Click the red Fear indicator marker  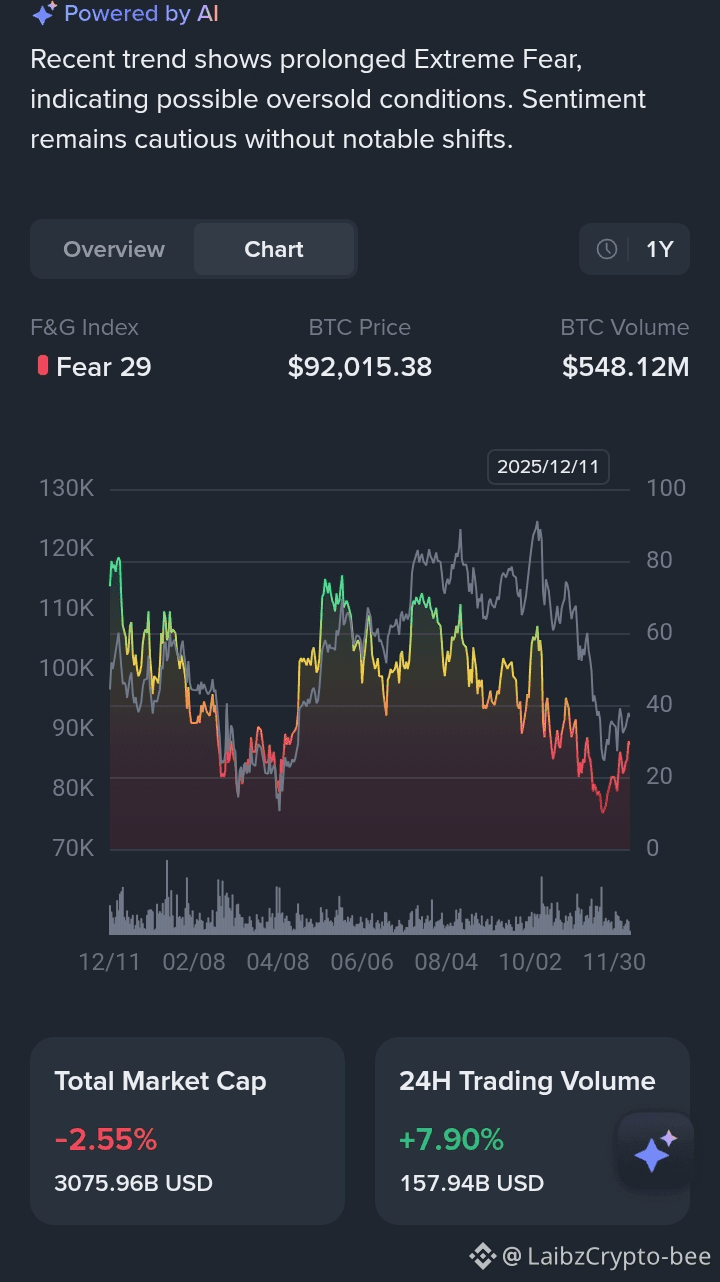(43, 366)
